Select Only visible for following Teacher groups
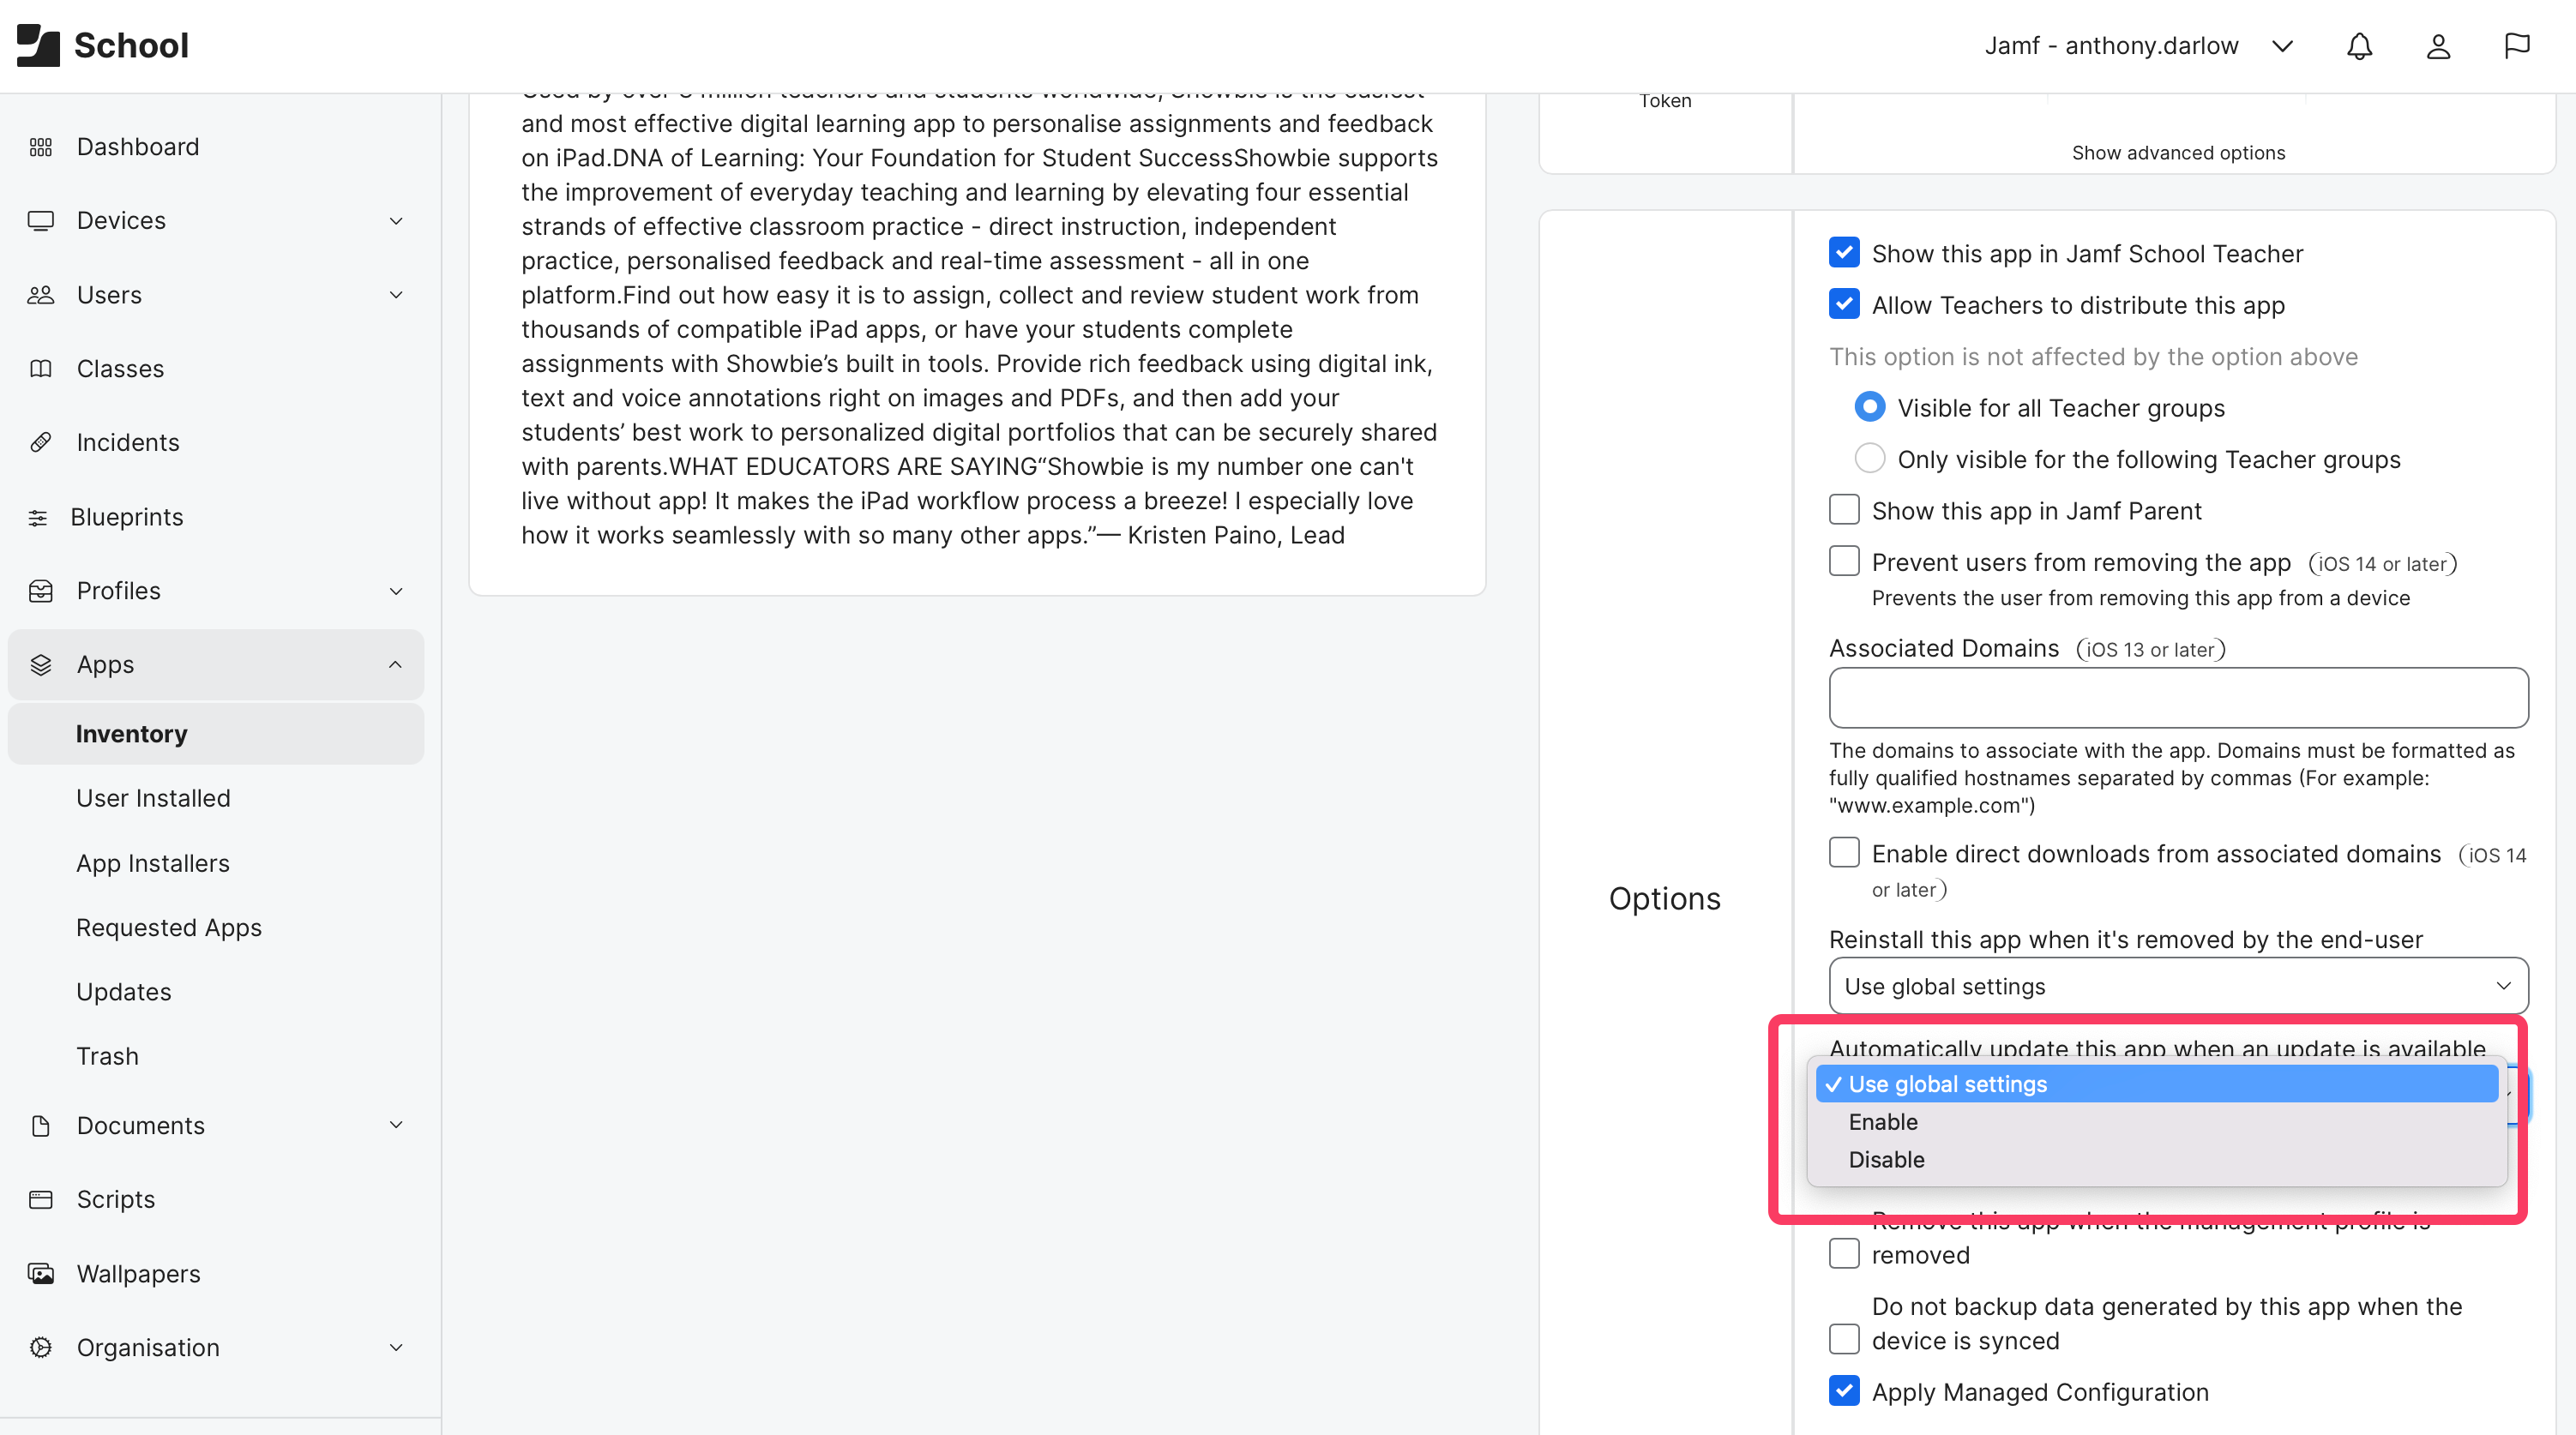The image size is (2576, 1435). (1870, 459)
